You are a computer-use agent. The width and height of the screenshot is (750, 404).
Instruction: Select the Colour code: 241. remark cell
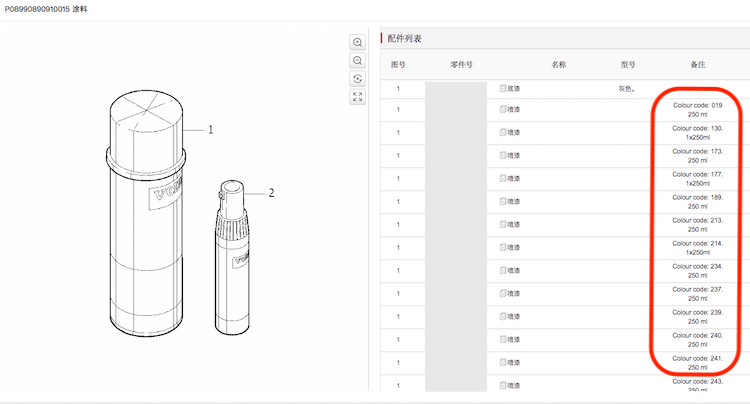click(697, 362)
